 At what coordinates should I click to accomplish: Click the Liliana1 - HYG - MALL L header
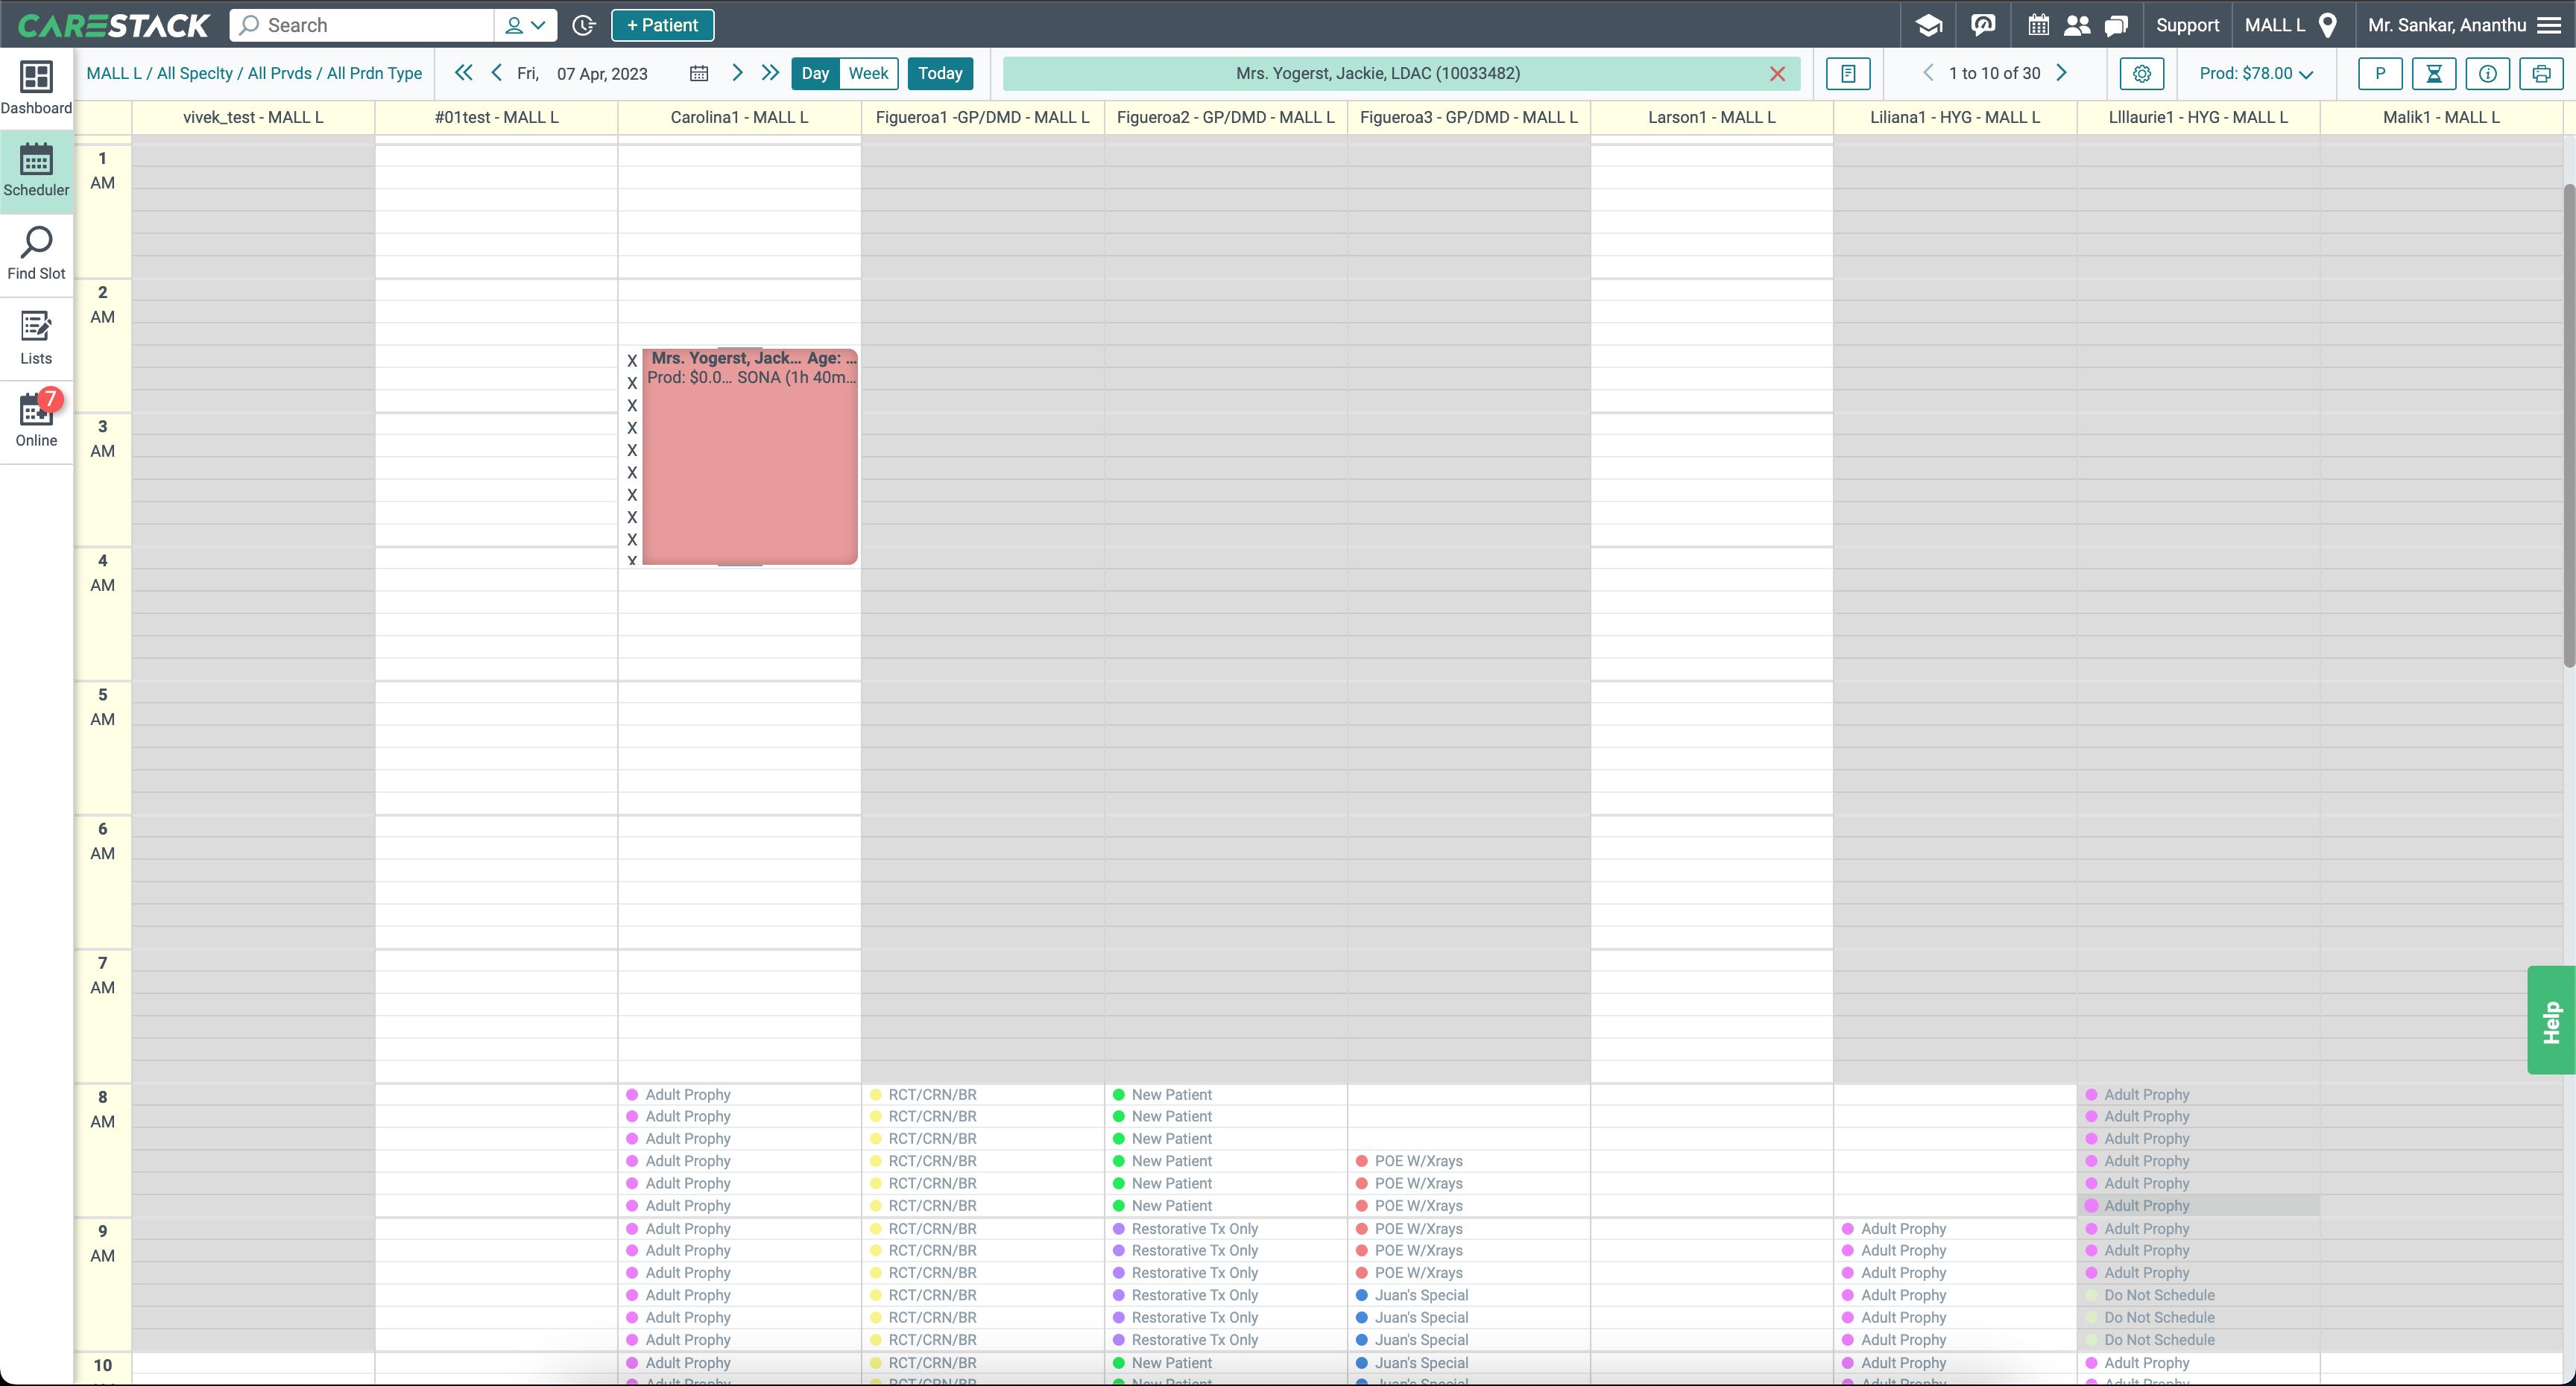1954,117
